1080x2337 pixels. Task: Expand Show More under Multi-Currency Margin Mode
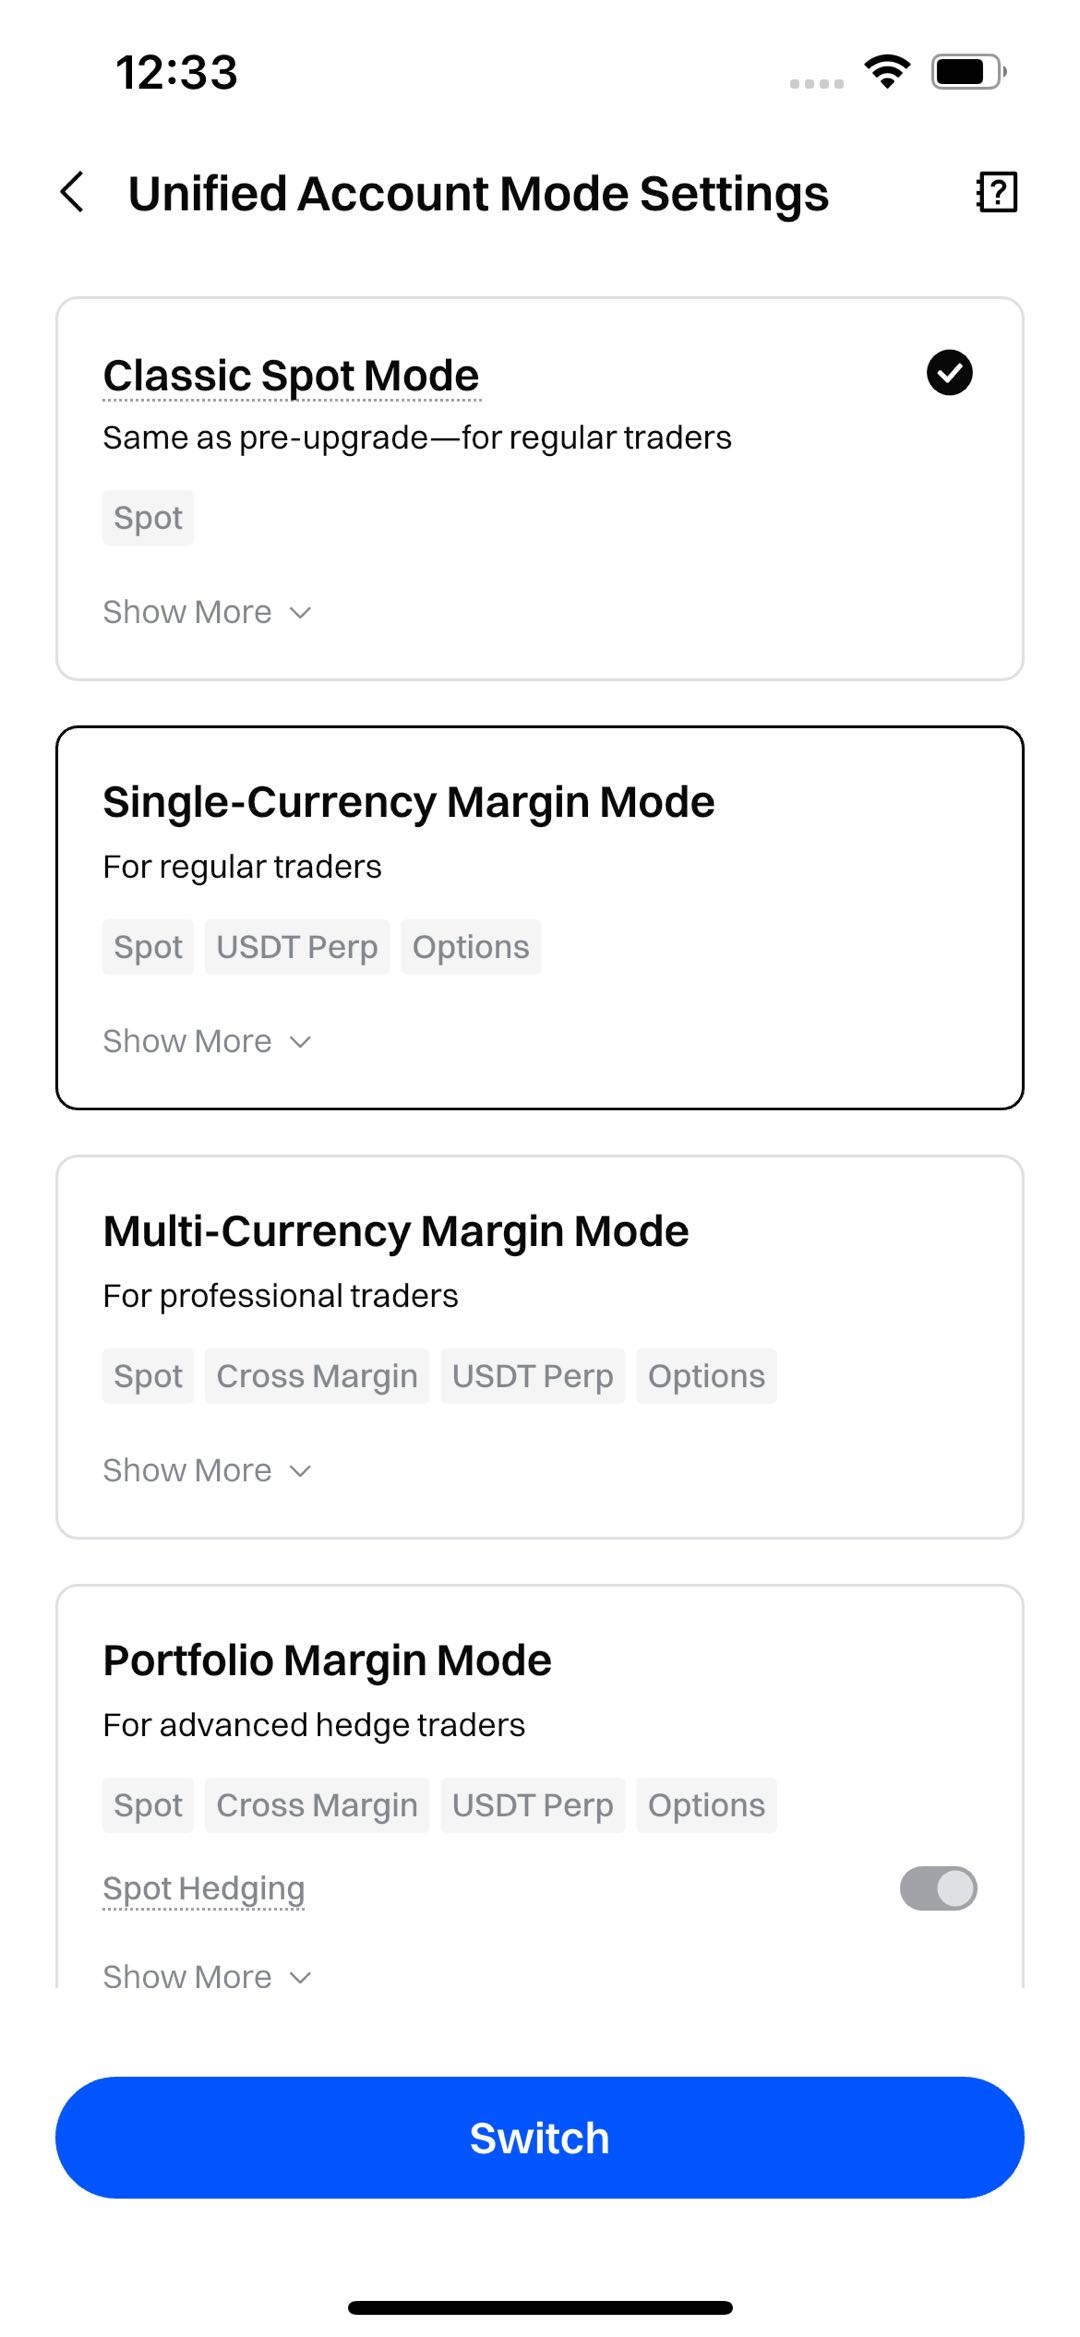(207, 1470)
